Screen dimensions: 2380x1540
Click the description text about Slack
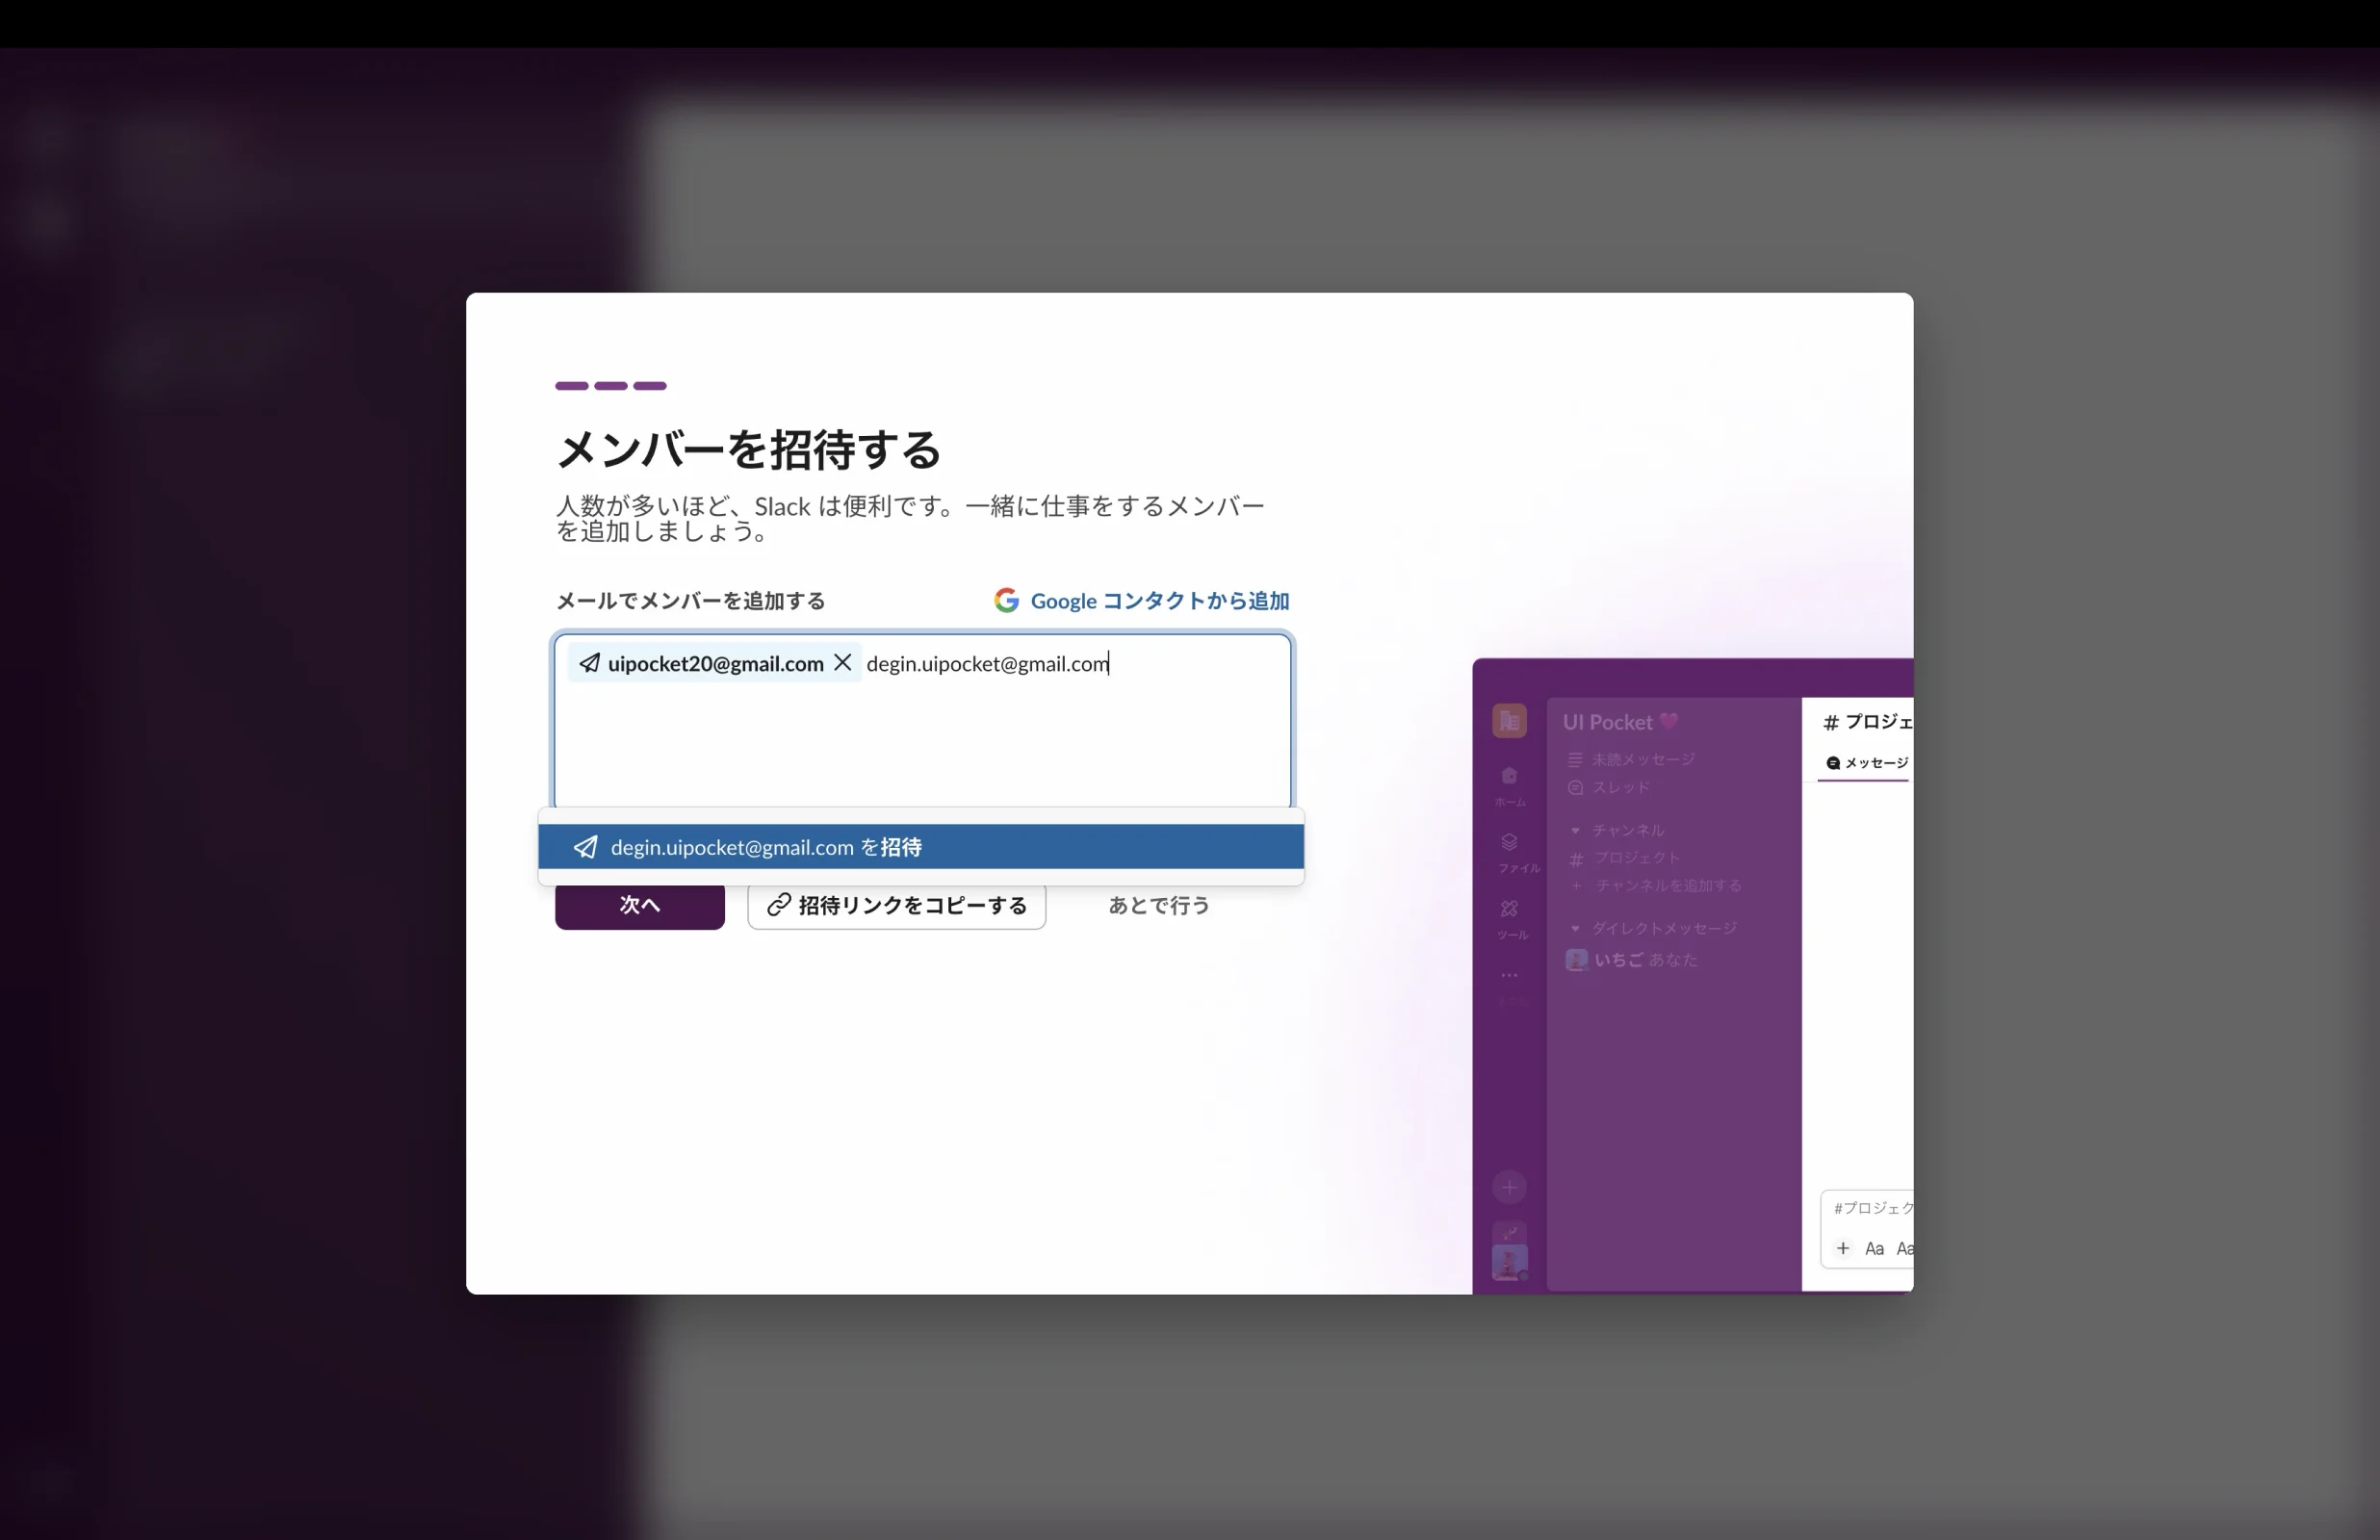click(x=910, y=518)
